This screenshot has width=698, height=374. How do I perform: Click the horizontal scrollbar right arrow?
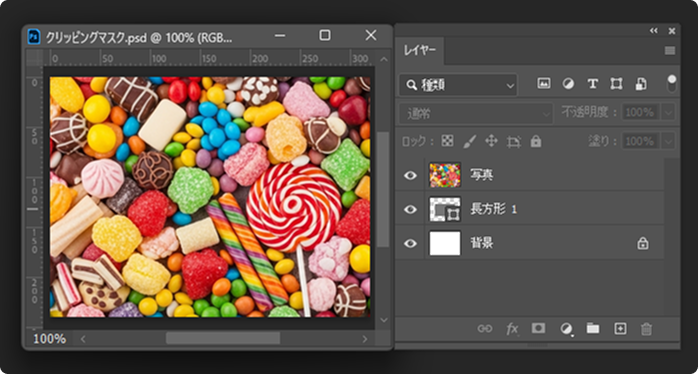tap(365, 339)
